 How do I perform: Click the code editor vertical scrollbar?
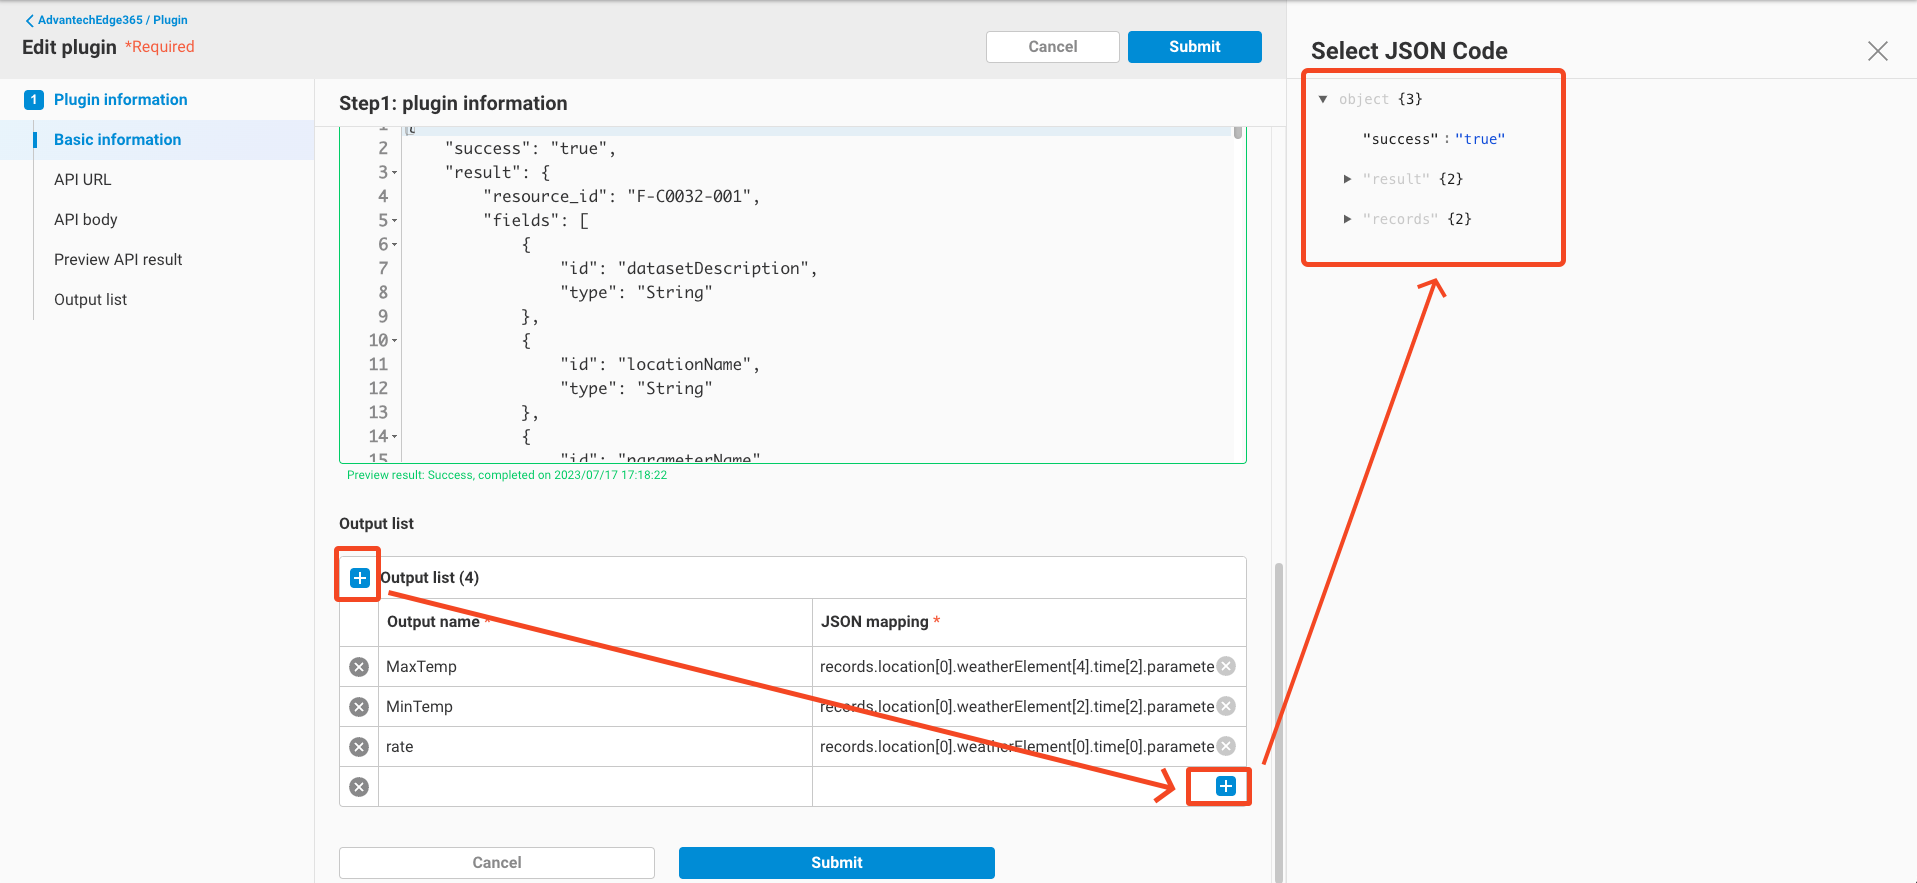pyautogui.click(x=1238, y=133)
